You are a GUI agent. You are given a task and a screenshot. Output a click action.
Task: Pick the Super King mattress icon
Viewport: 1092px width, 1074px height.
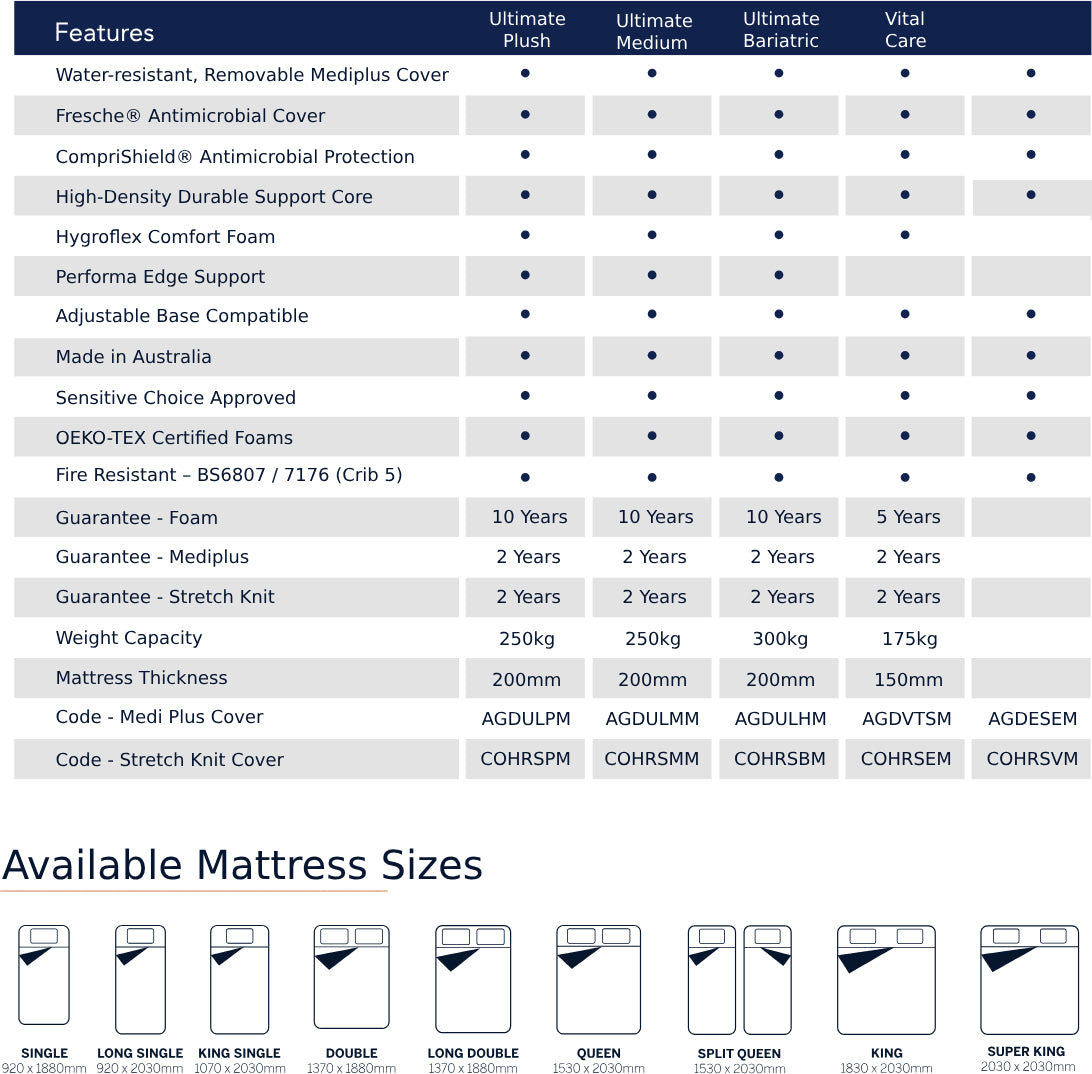point(1029,979)
